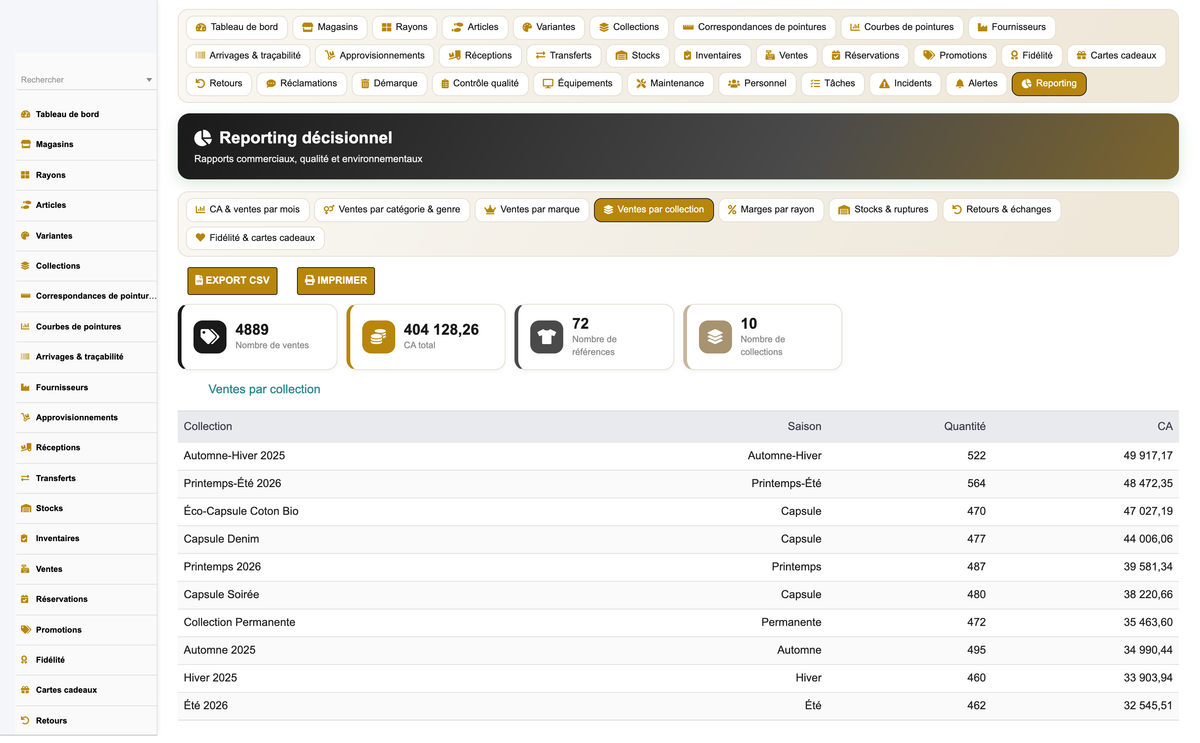Screen dimensions: 1200x743
Task: Open Démarque in top navigation
Action: pyautogui.click(x=389, y=84)
